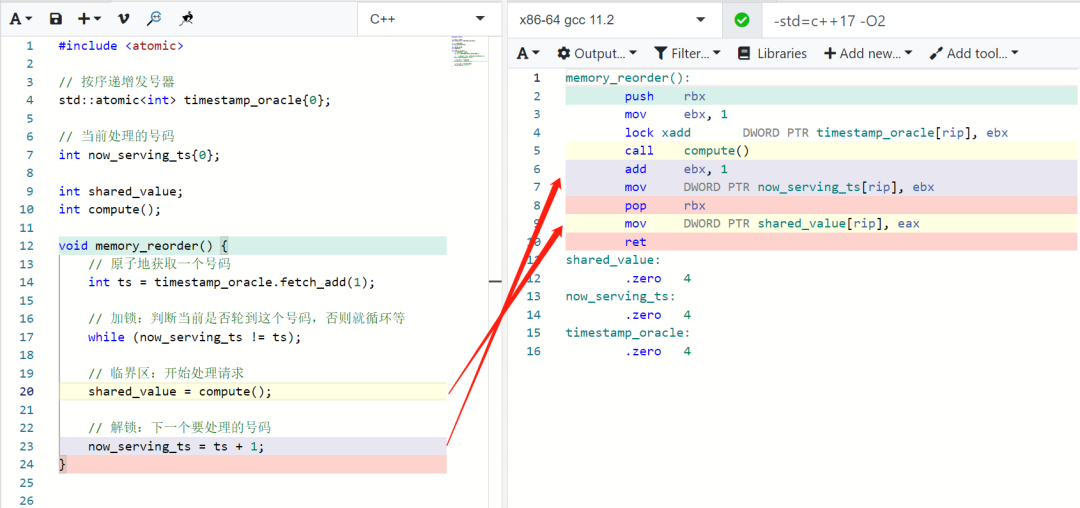Click the line 'int now_serving_ts{0};'
The height and width of the screenshot is (508, 1080).
click(x=140, y=155)
